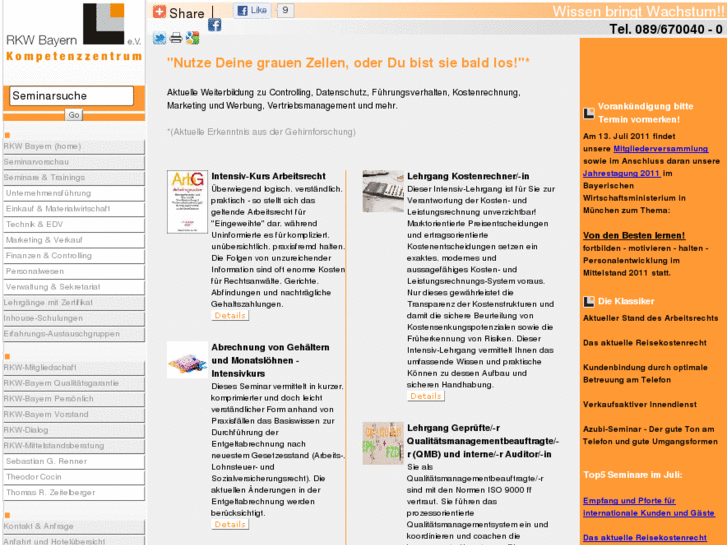The image size is (727, 545).
Task: Click the Go search button
Action: [x=74, y=115]
